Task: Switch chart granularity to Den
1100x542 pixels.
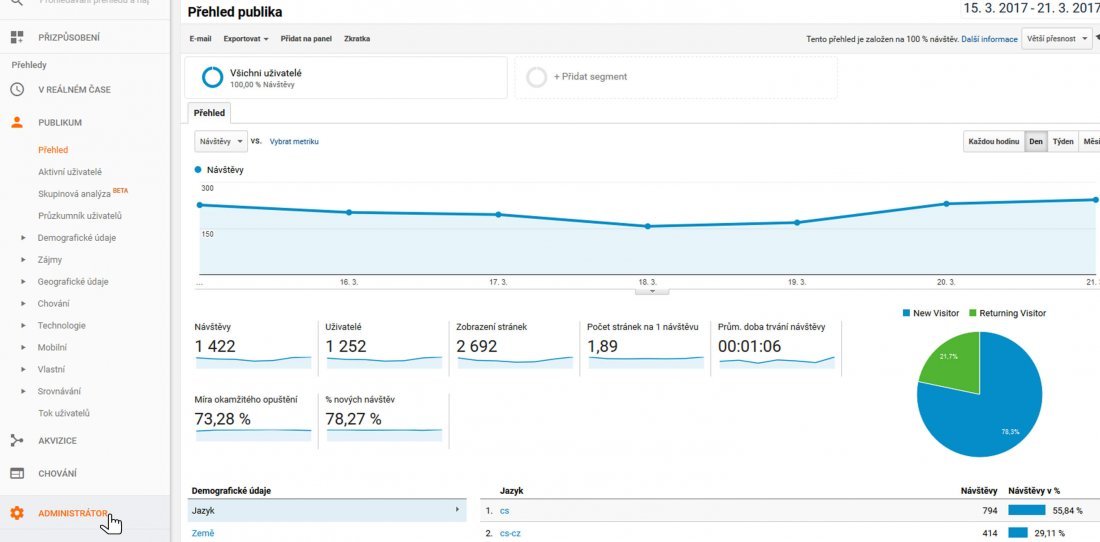Action: pos(1036,142)
